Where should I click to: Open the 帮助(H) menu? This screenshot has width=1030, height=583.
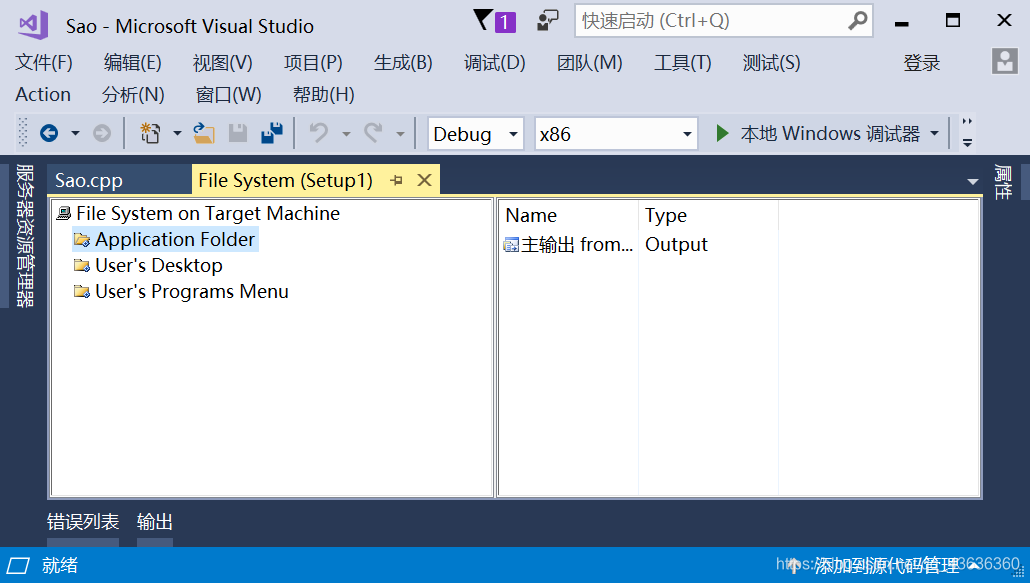(324, 95)
